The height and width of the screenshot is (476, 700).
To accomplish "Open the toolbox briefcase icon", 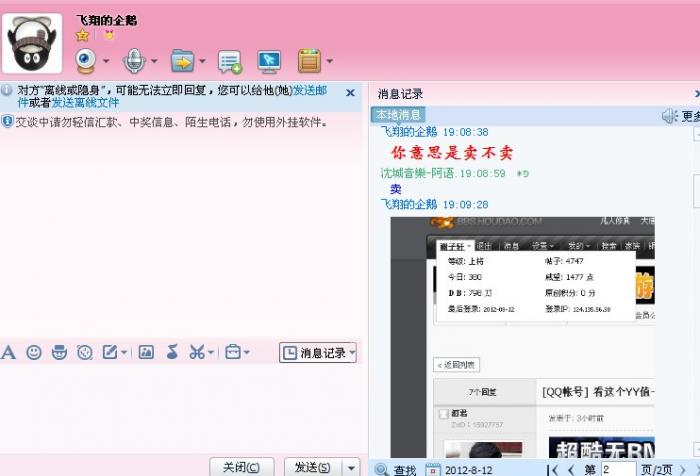I will pyautogui.click(x=233, y=352).
